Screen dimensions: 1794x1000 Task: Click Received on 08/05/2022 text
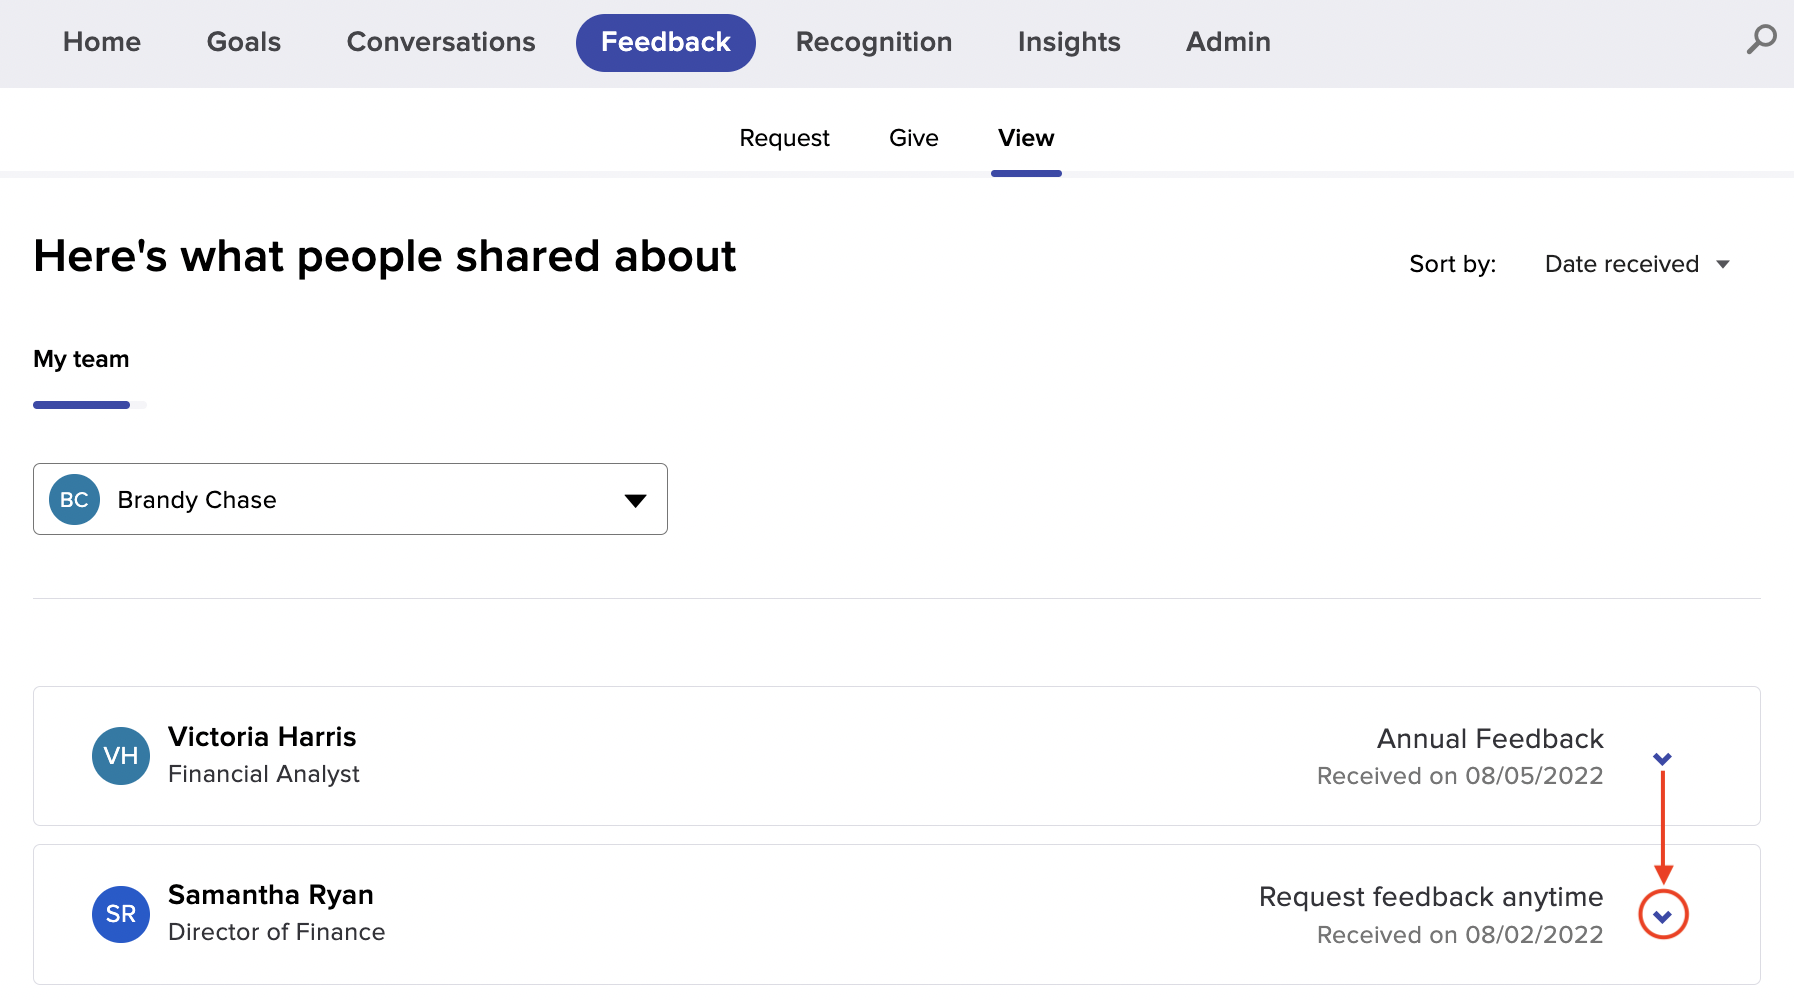(x=1460, y=776)
